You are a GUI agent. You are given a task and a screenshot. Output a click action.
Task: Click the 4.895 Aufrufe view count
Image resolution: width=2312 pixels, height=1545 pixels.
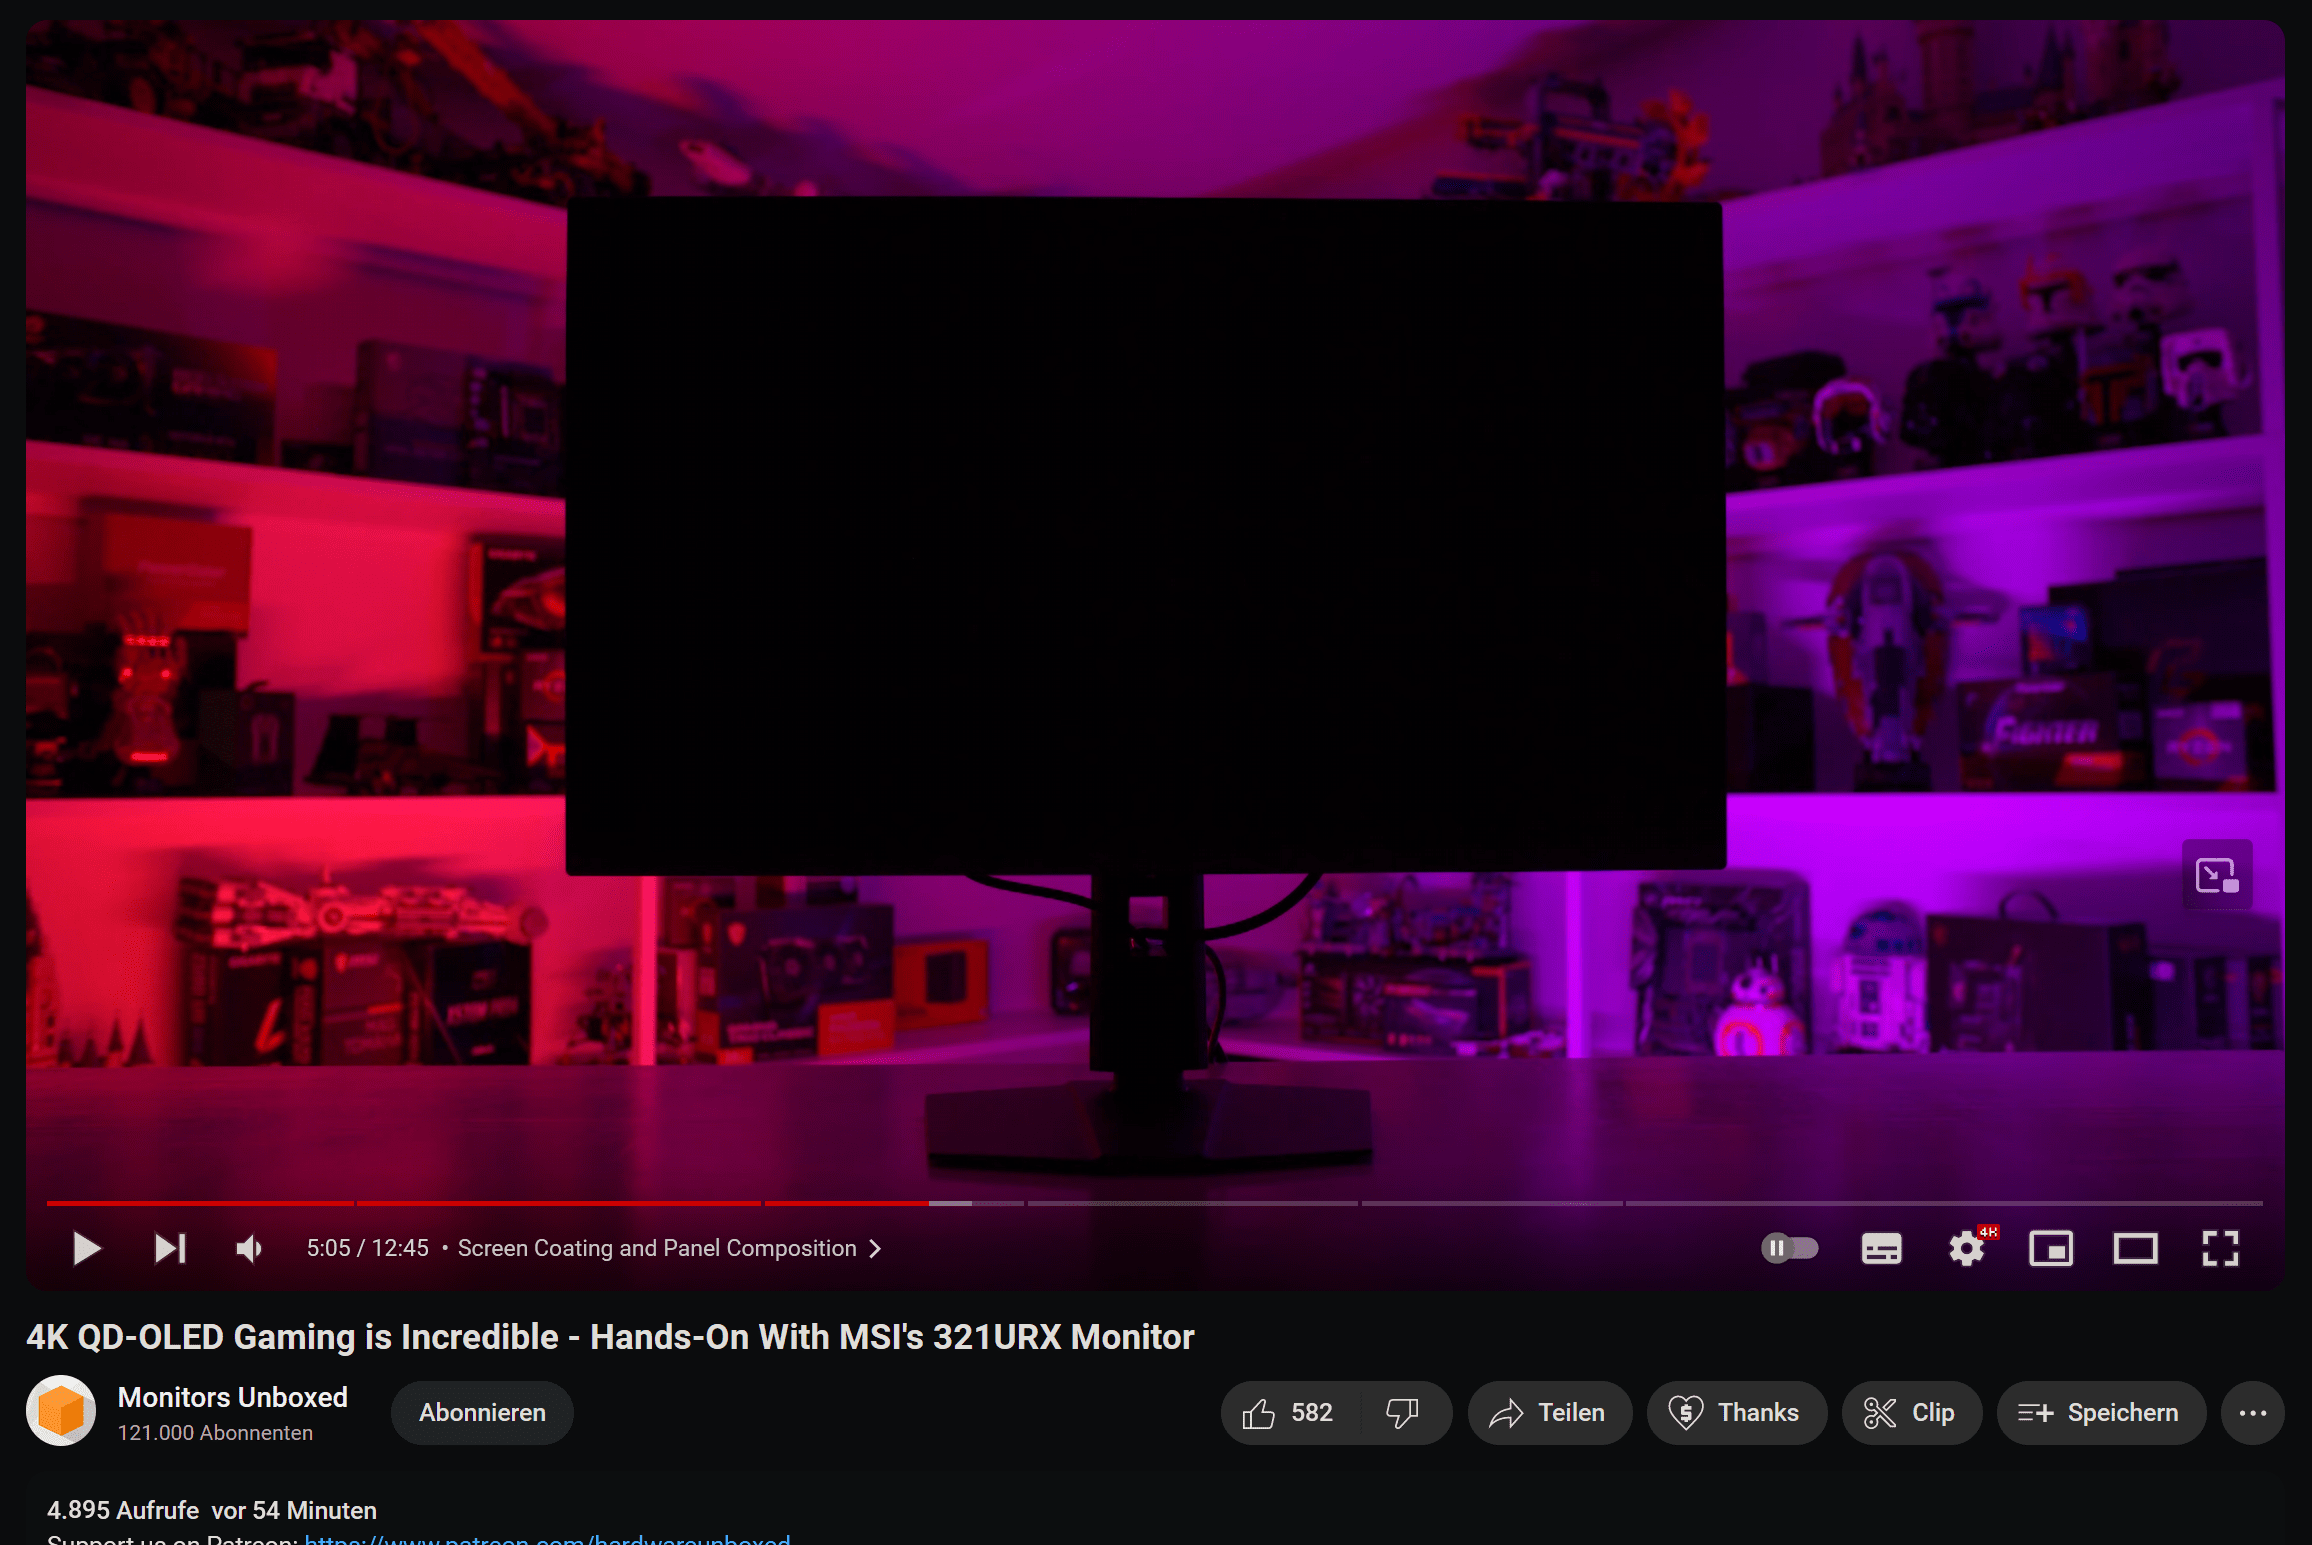click(123, 1510)
